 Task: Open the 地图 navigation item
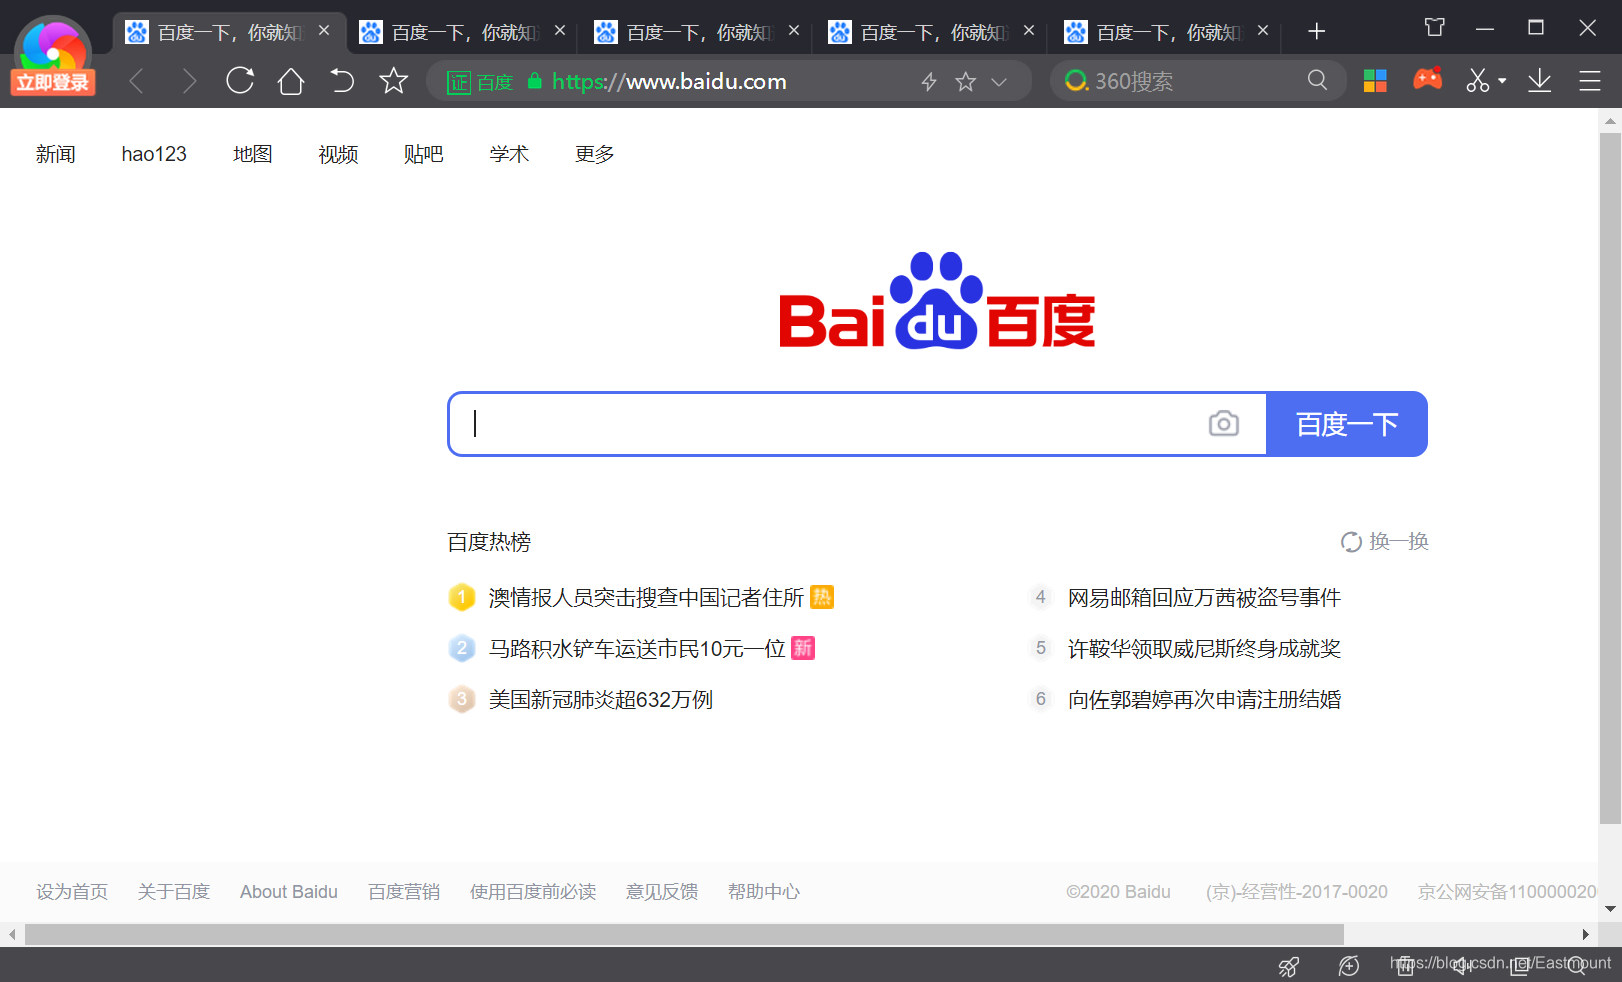(252, 154)
